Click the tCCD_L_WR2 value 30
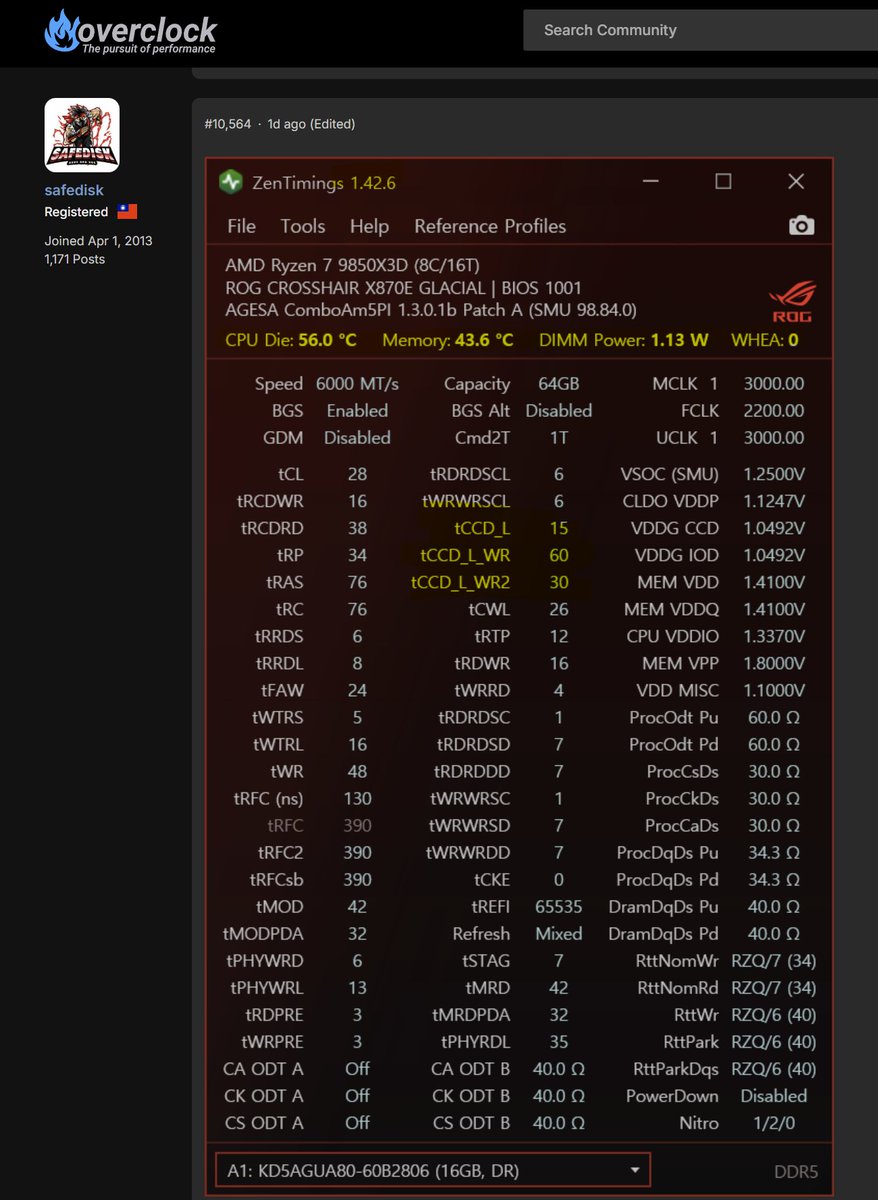Viewport: 878px width, 1200px height. click(559, 582)
